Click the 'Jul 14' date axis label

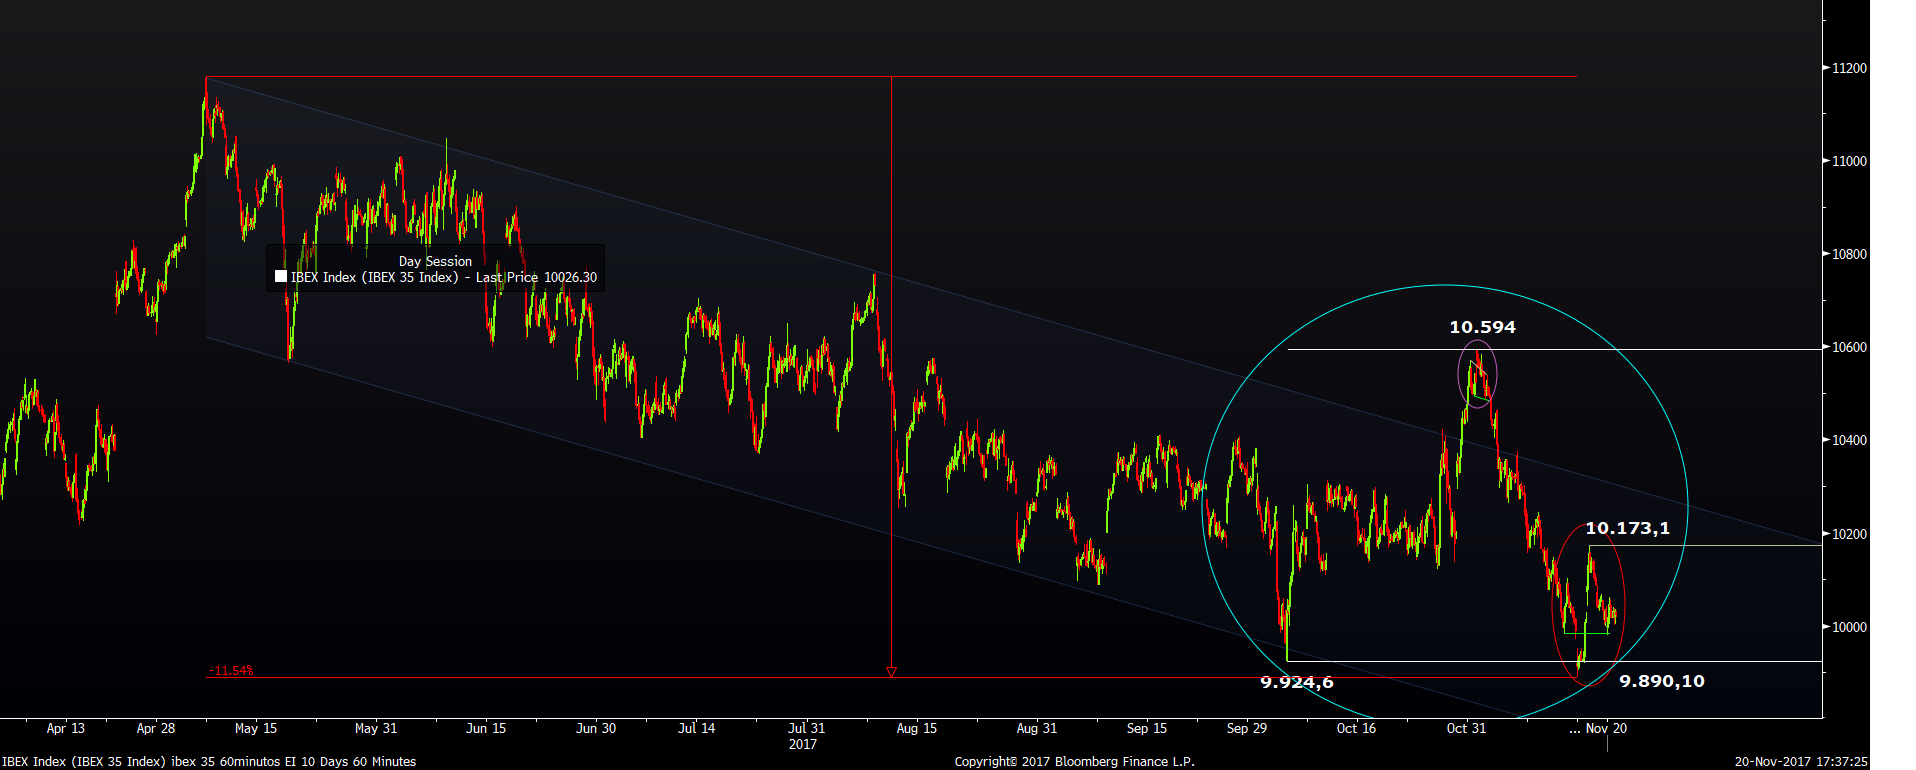(x=697, y=728)
